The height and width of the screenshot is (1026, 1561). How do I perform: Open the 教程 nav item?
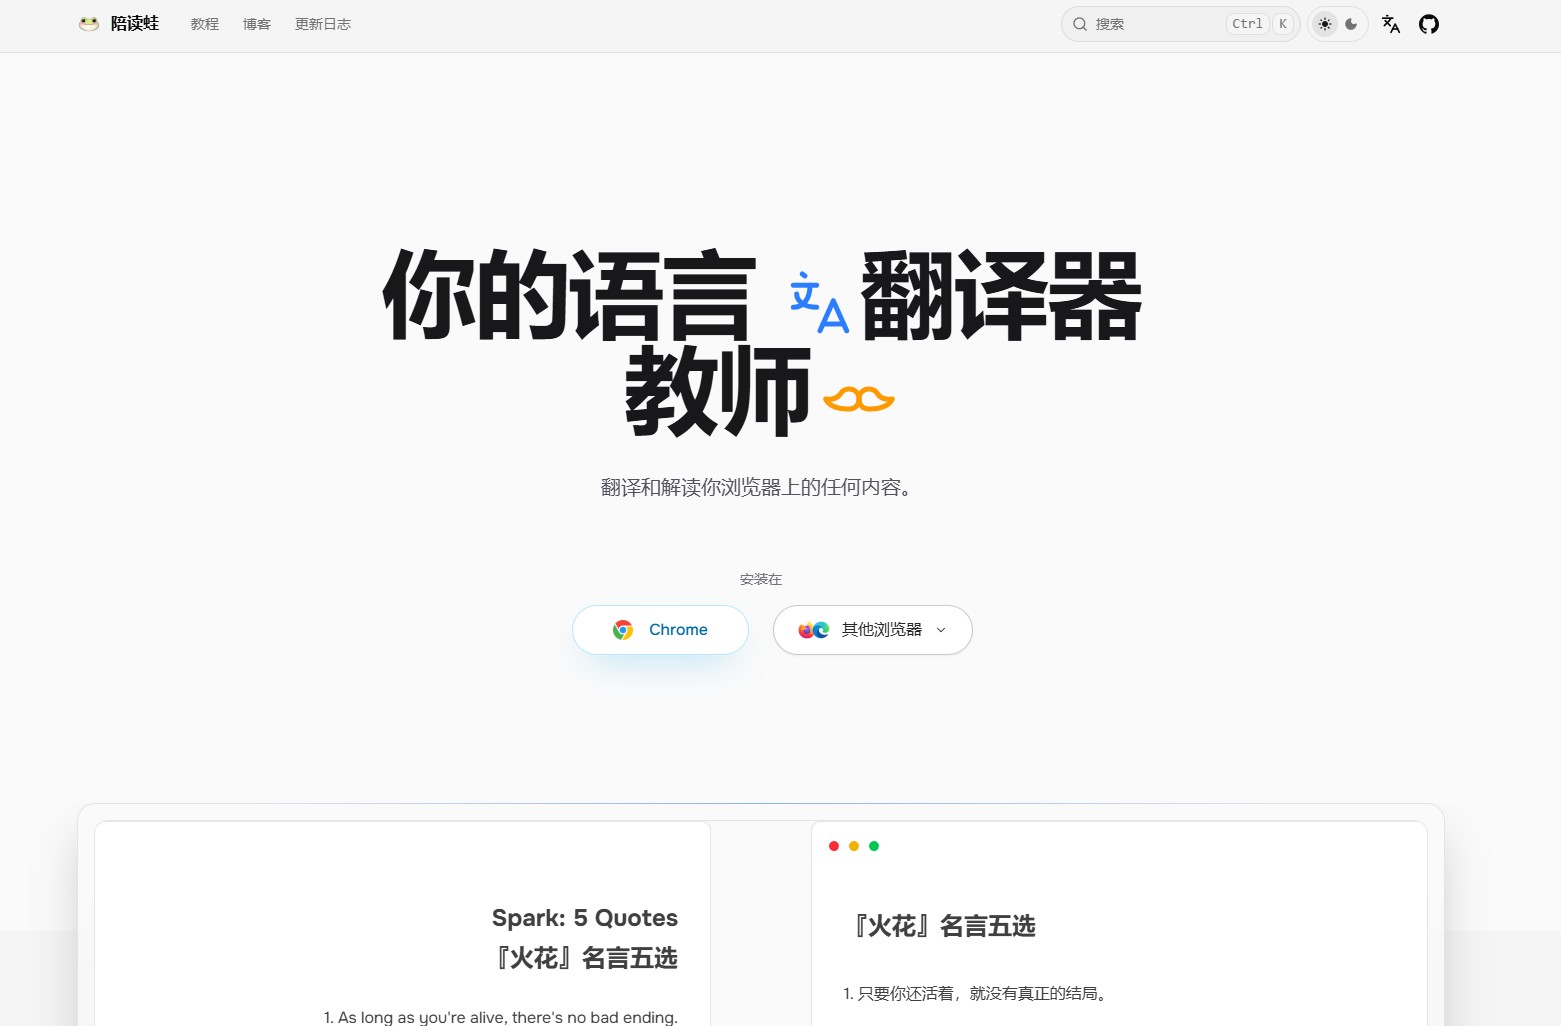(205, 24)
